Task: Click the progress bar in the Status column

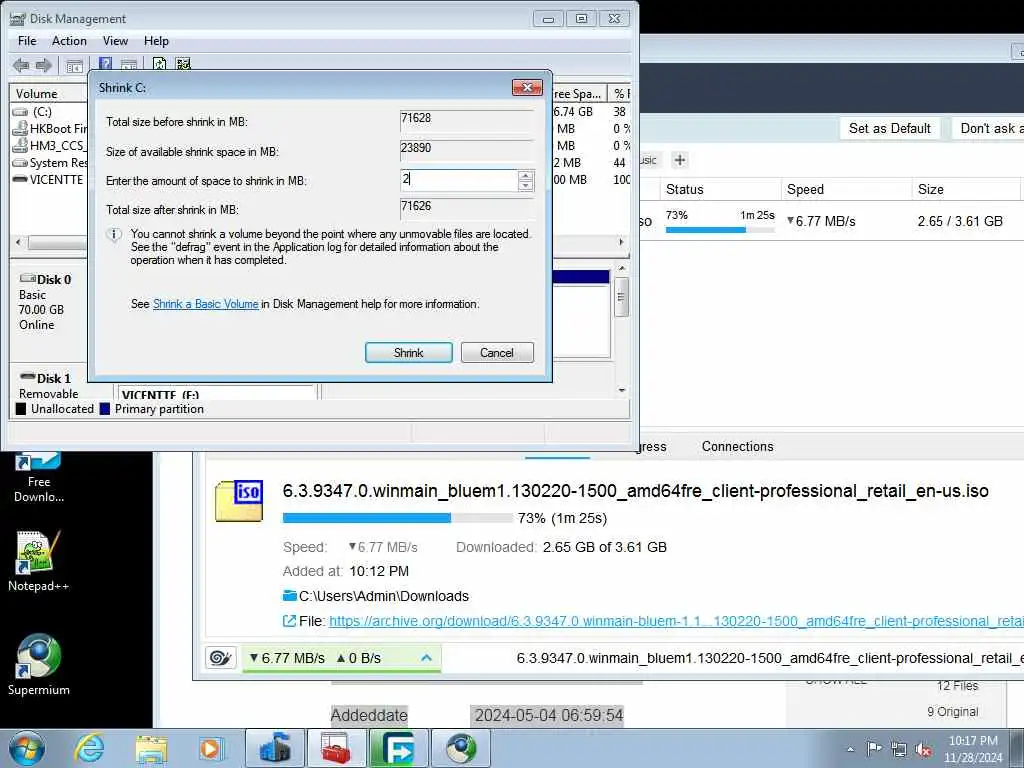Action: pos(720,230)
